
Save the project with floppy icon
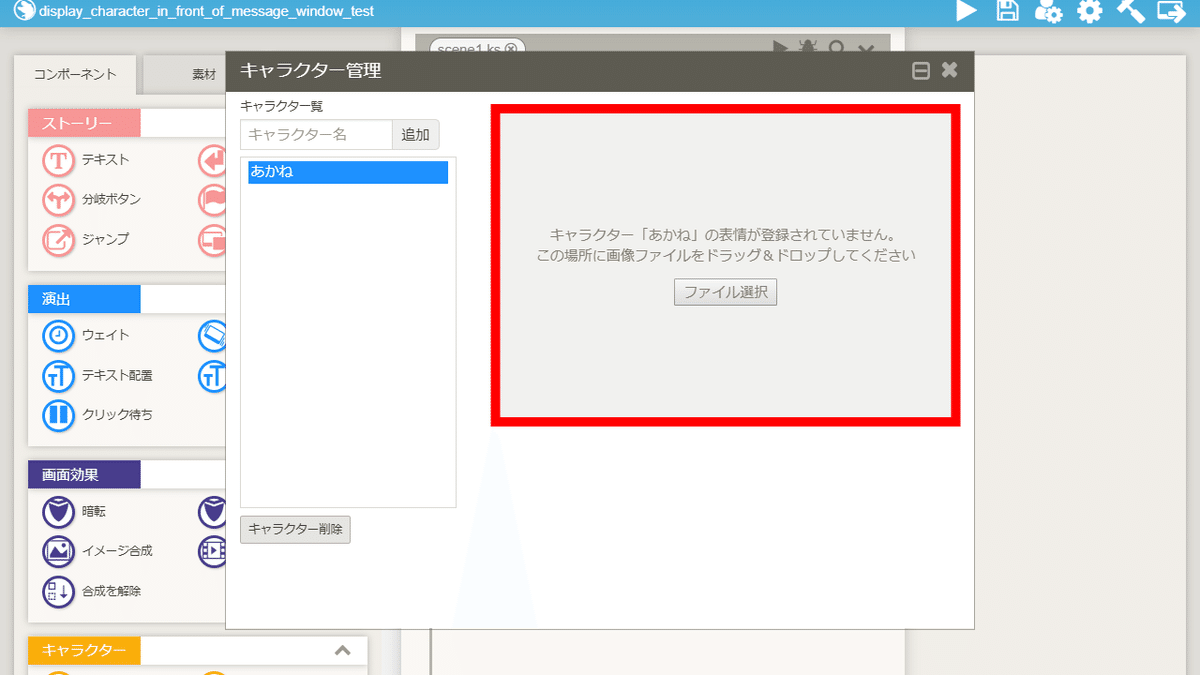1007,11
